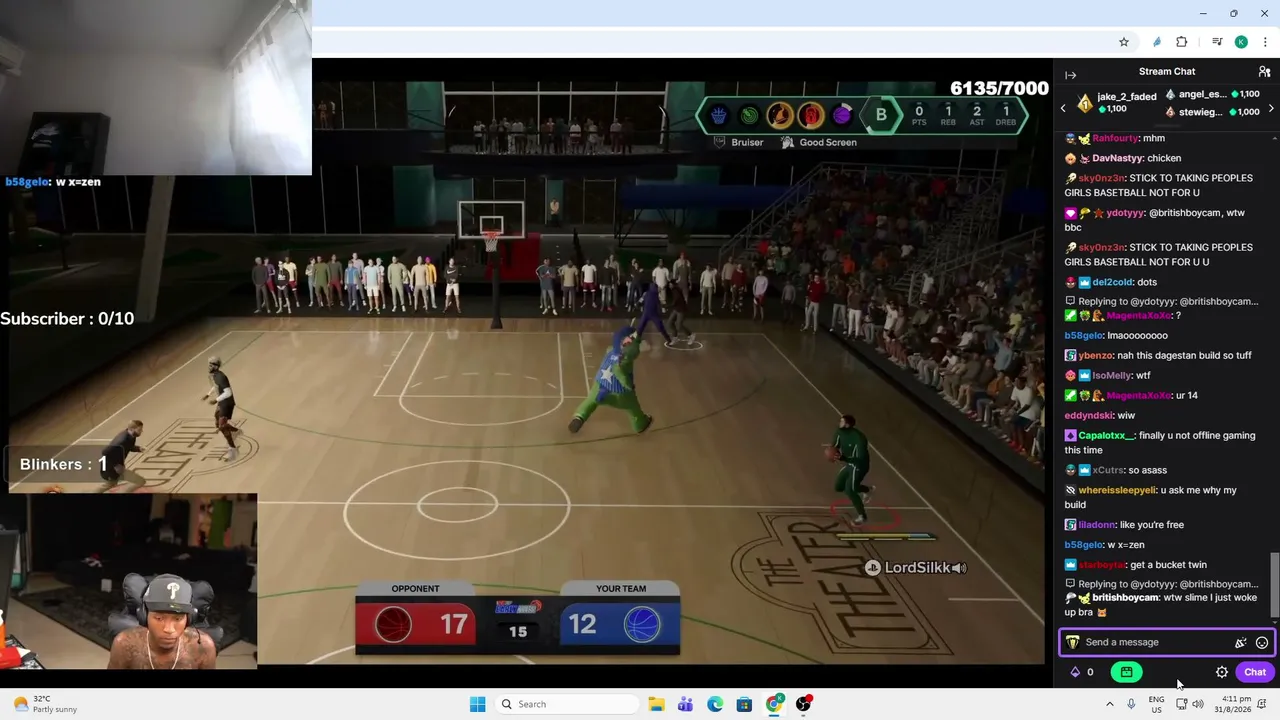Image resolution: width=1280 pixels, height=720 pixels.
Task: Open liladonn's chat username
Action: click(1096, 525)
